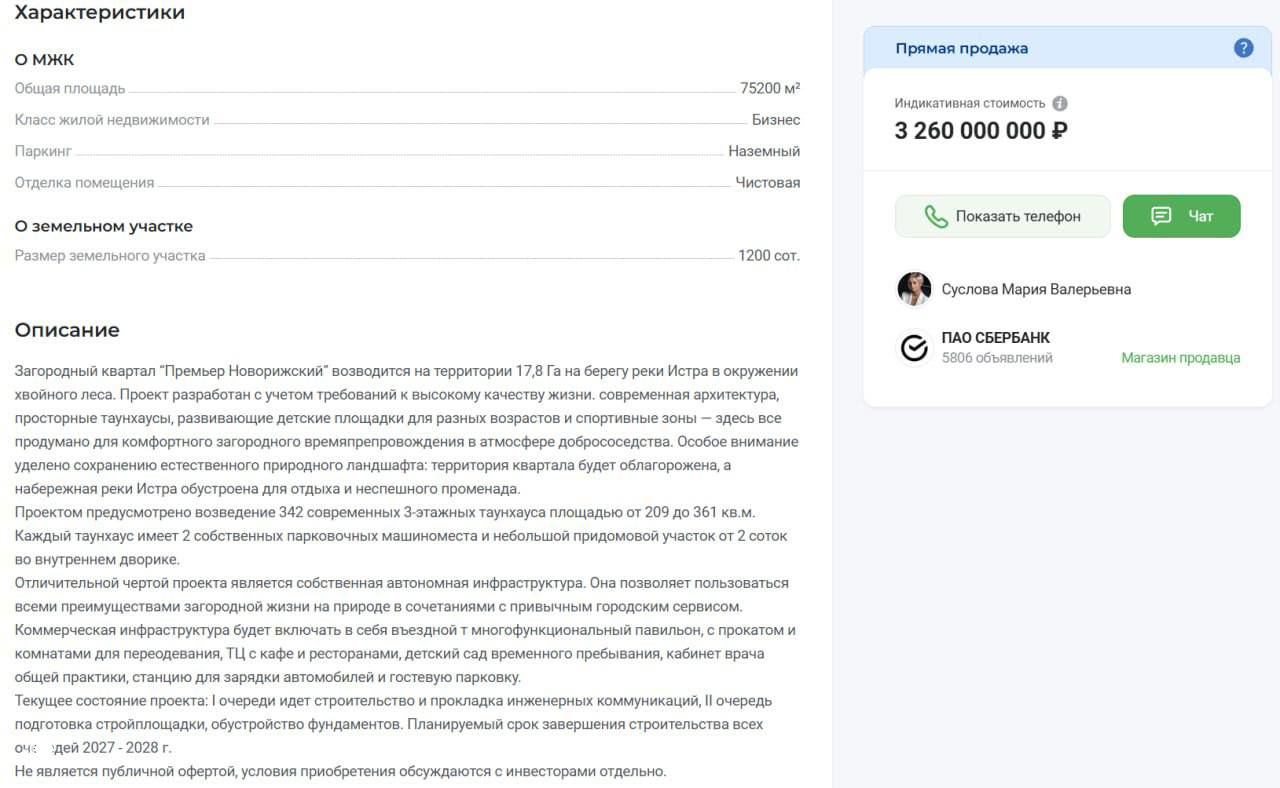This screenshot has width=1280, height=788.
Task: Open the help question mark on Прямая продажа banner
Action: [x=1243, y=47]
